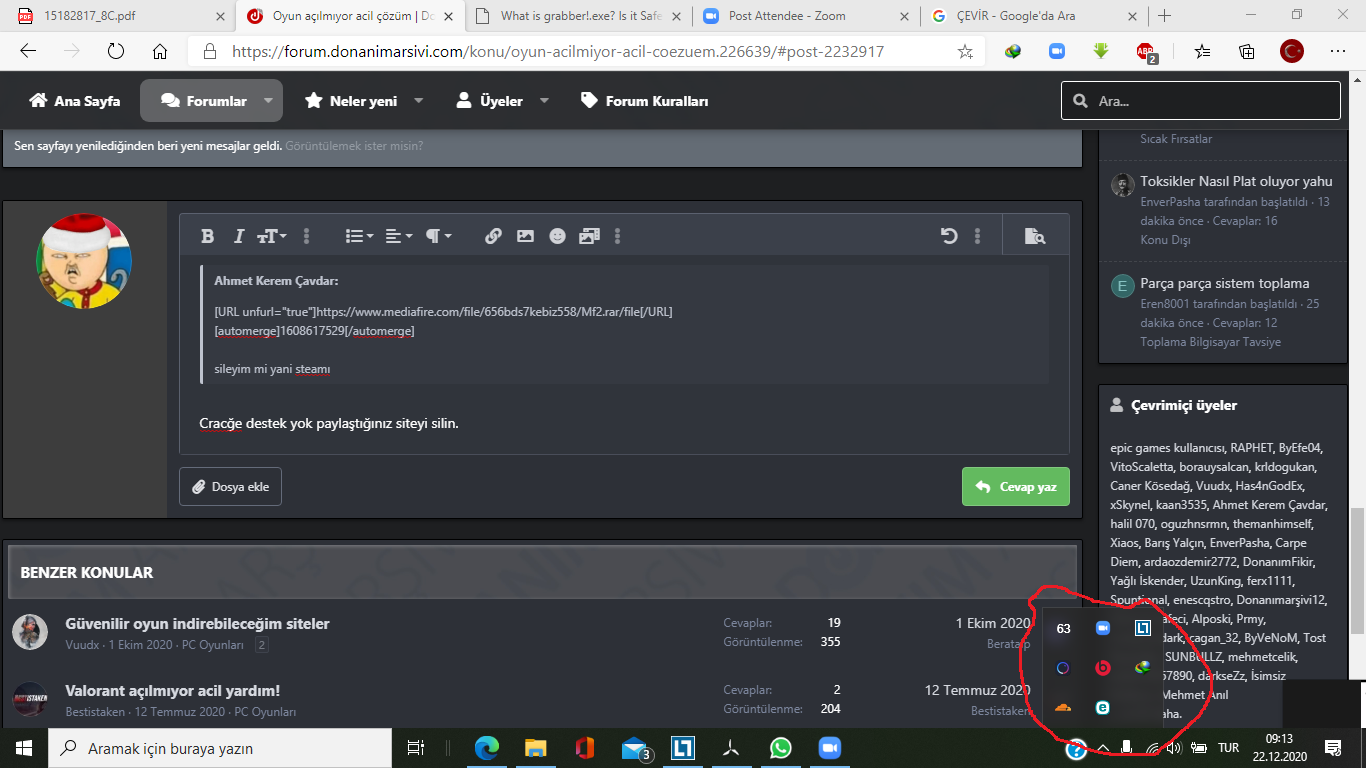Open the topic Güvenilir oyun indirebileceğim siteler
Screen dimensions: 1366x768
click(x=197, y=624)
